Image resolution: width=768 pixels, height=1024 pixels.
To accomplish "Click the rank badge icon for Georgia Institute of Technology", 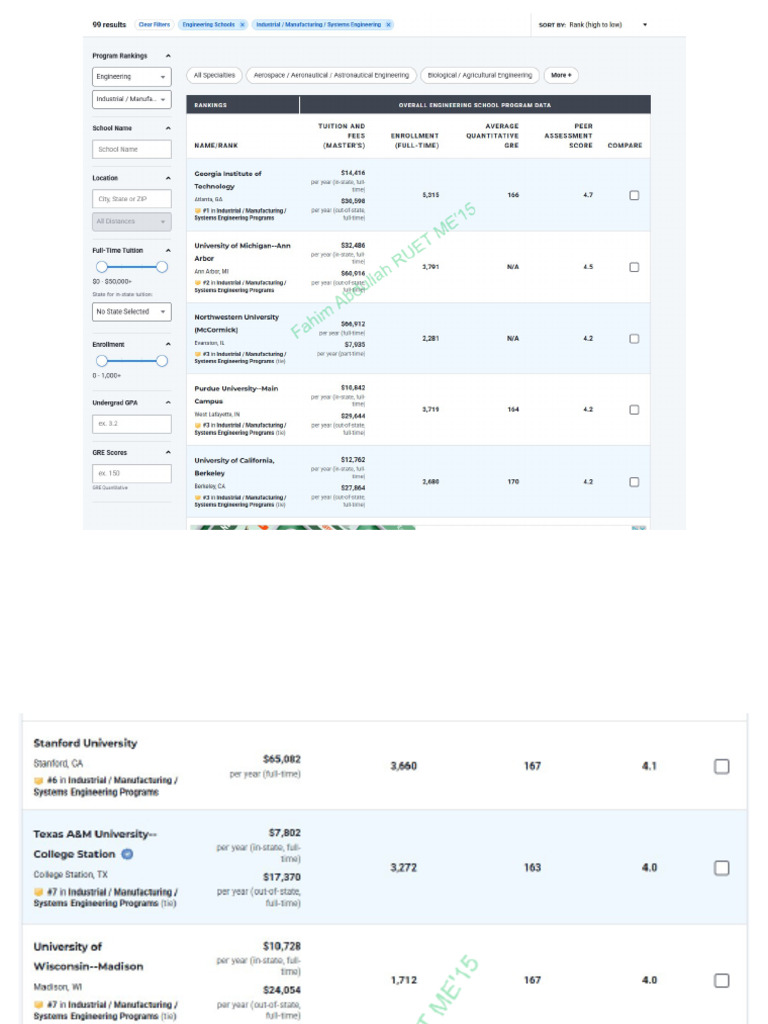I will tap(197, 211).
